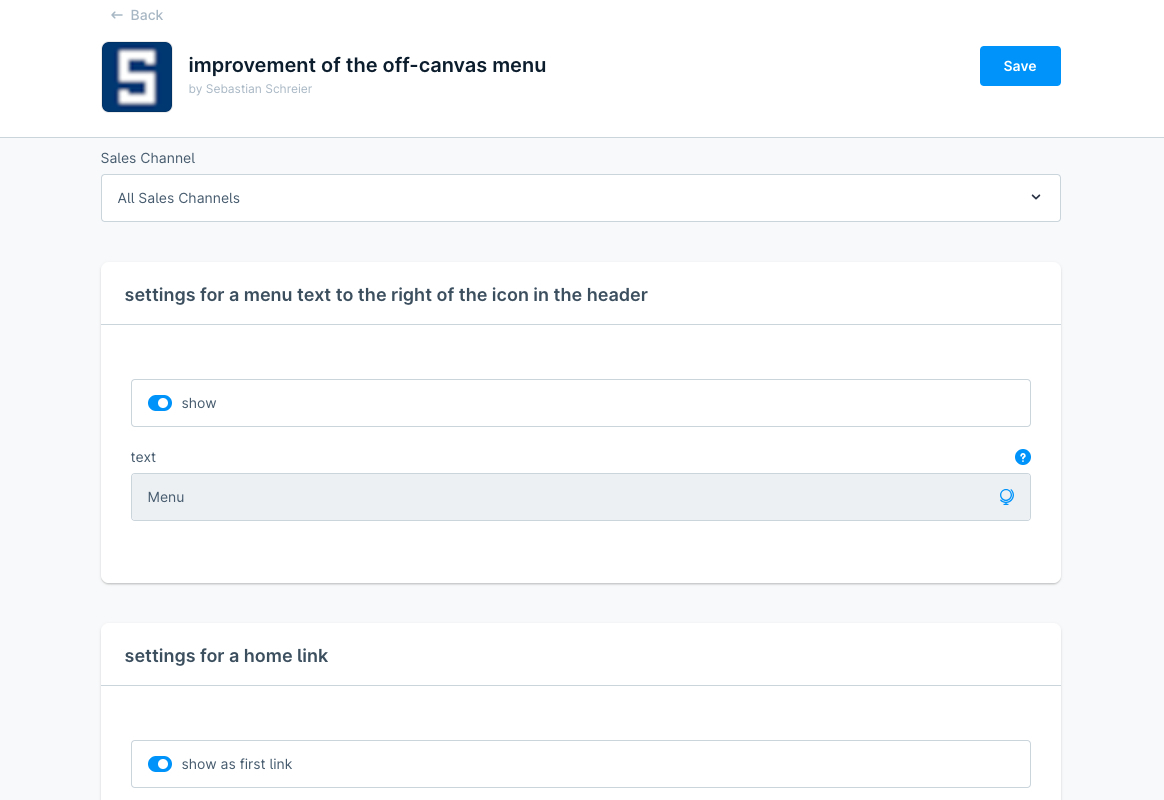Focus the Menu text input field
The height and width of the screenshot is (800, 1164).
pyautogui.click(x=560, y=497)
